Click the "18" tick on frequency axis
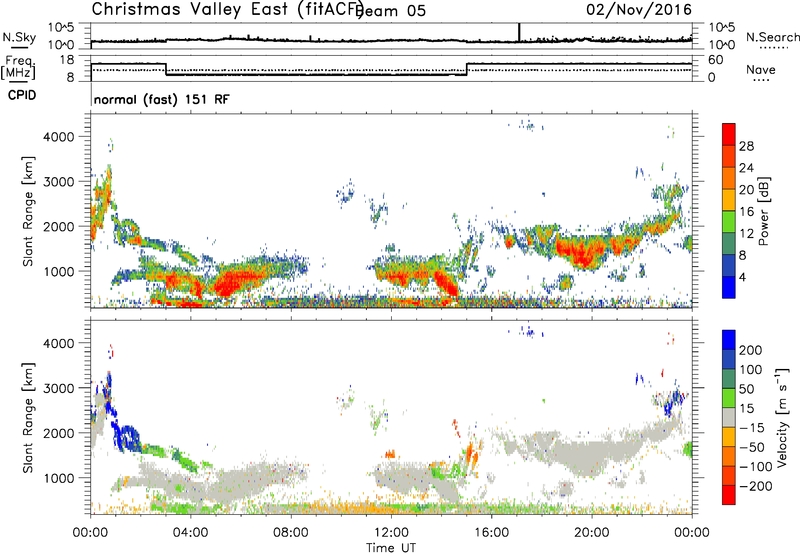 [67, 60]
